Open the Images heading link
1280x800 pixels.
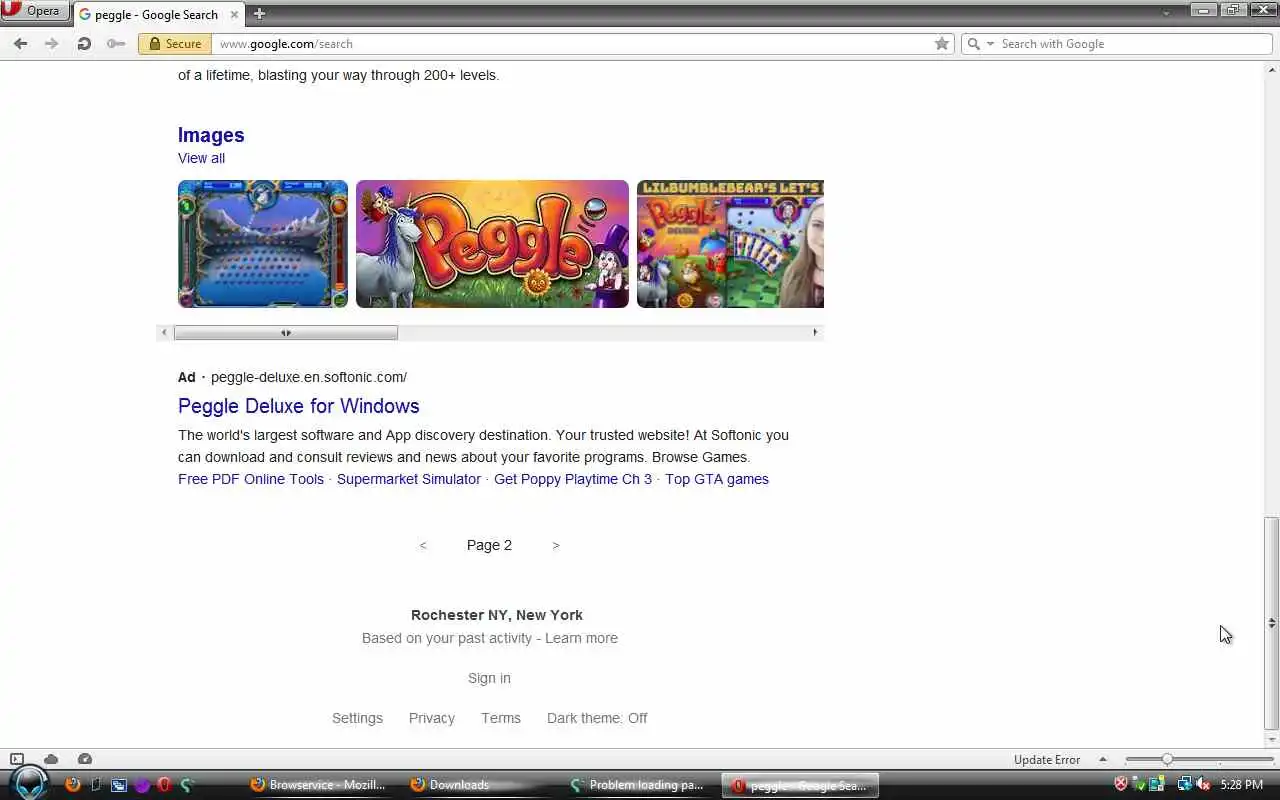[211, 135]
